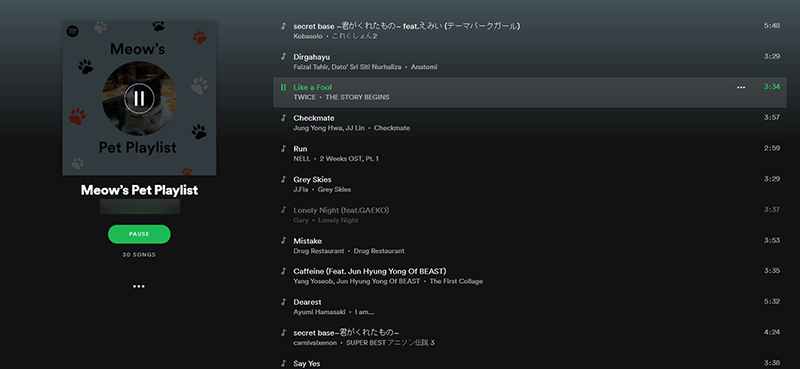Open artist J.Fla
800x369 pixels.
tap(301, 189)
